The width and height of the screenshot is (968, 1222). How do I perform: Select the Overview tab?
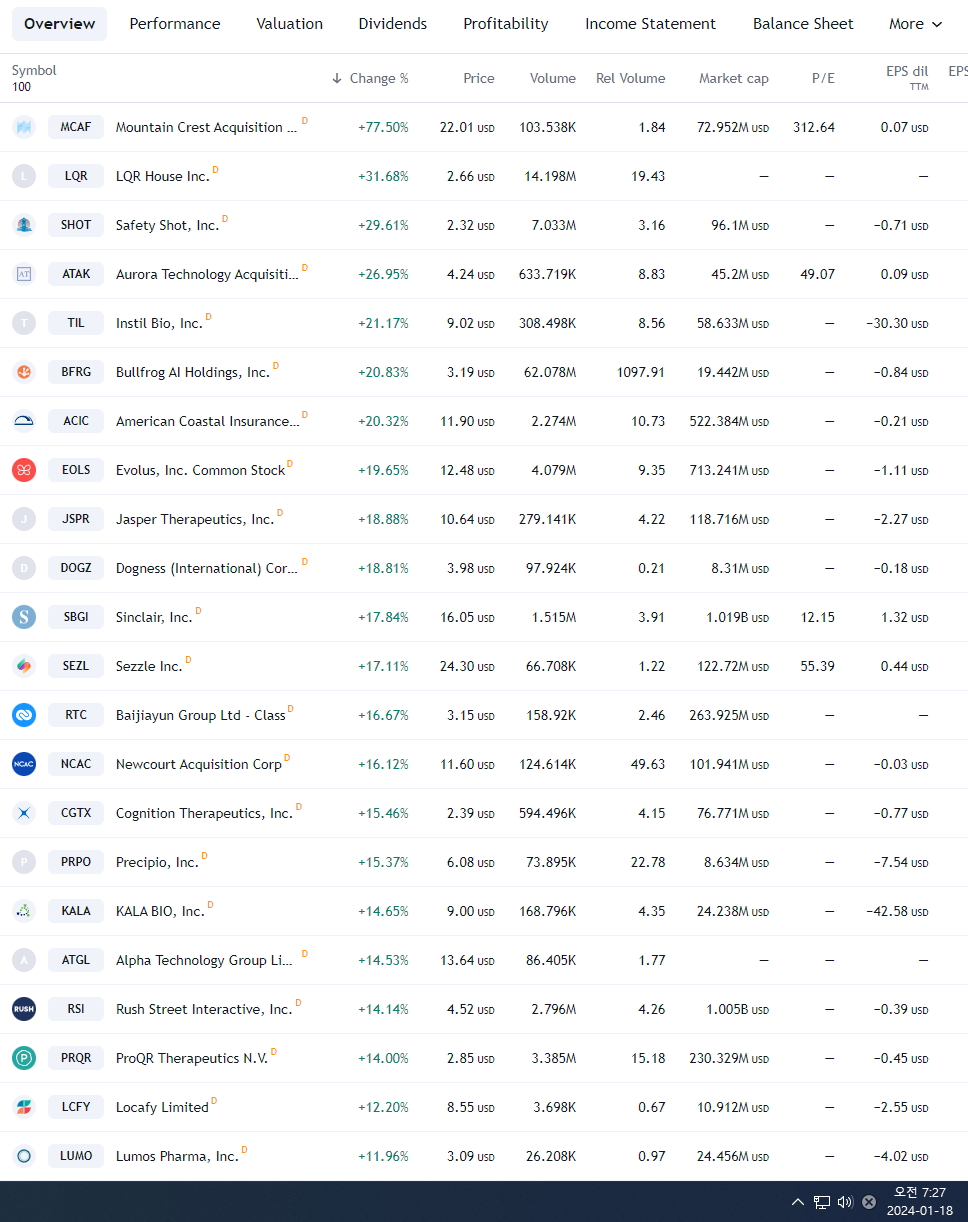tap(60, 24)
